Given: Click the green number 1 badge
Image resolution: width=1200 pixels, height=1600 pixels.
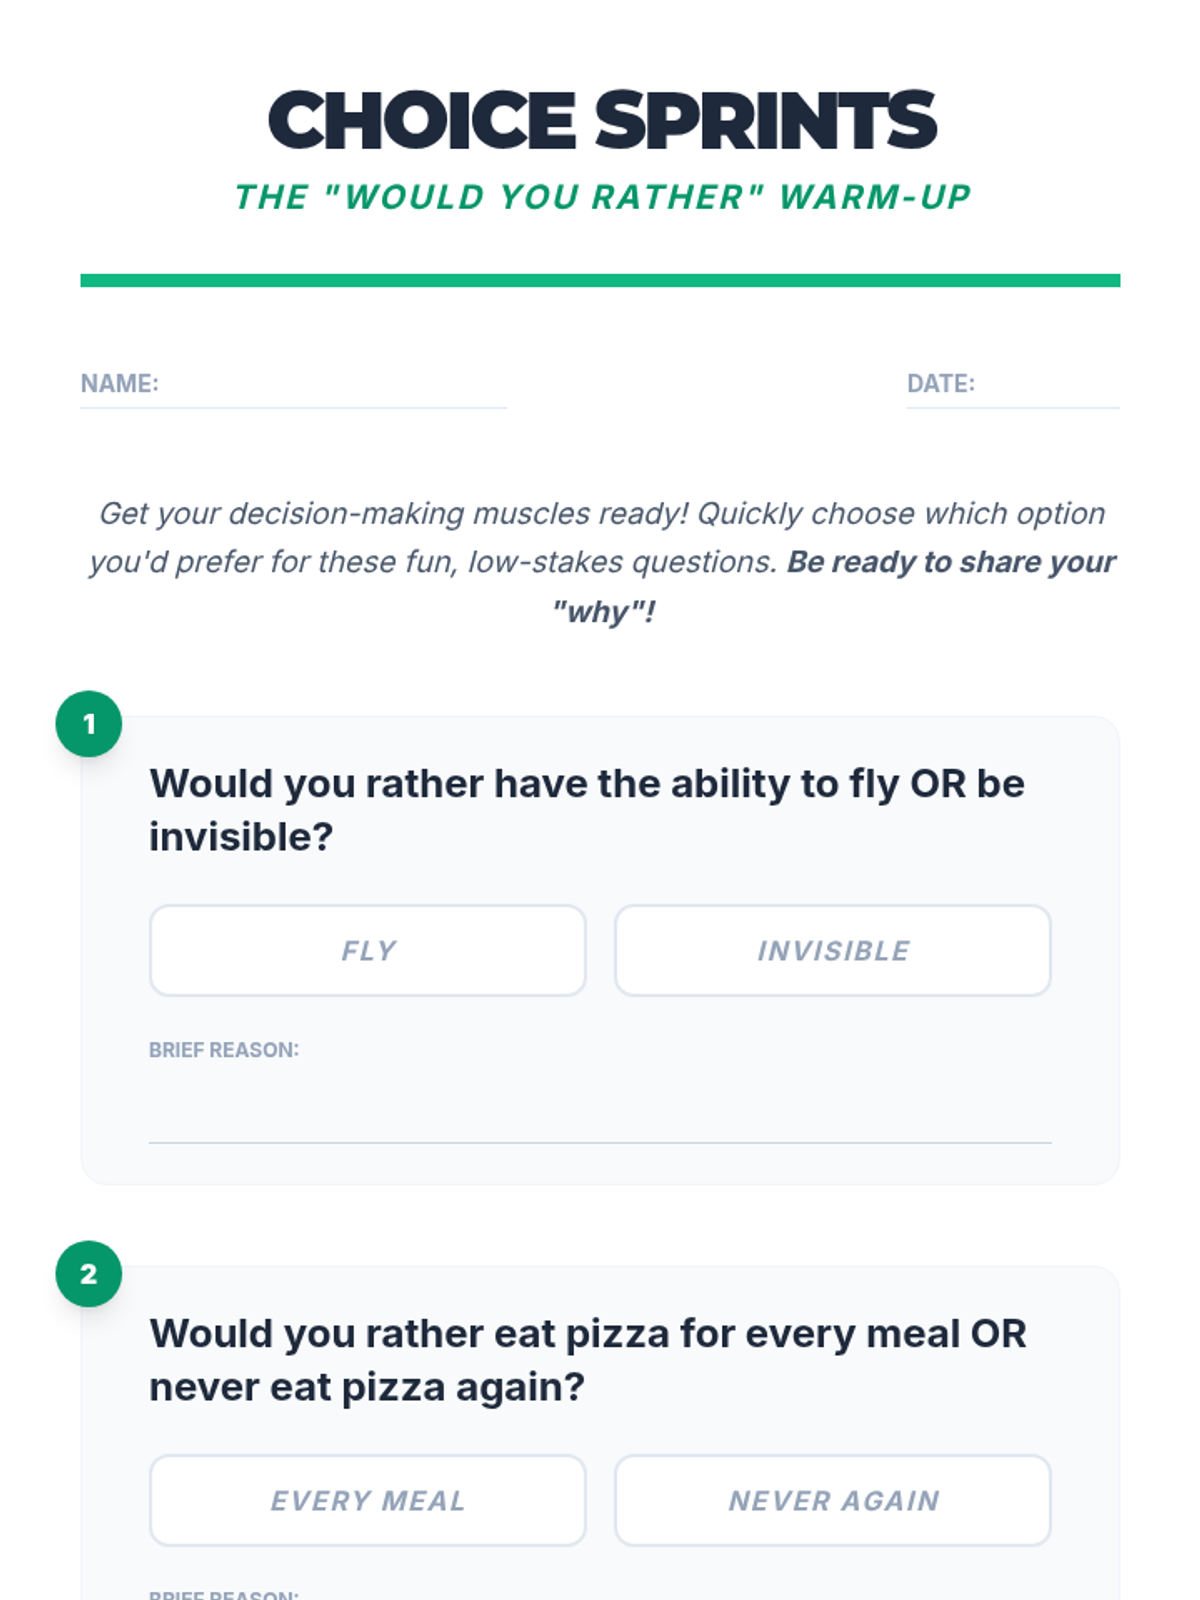Looking at the screenshot, I should point(89,724).
